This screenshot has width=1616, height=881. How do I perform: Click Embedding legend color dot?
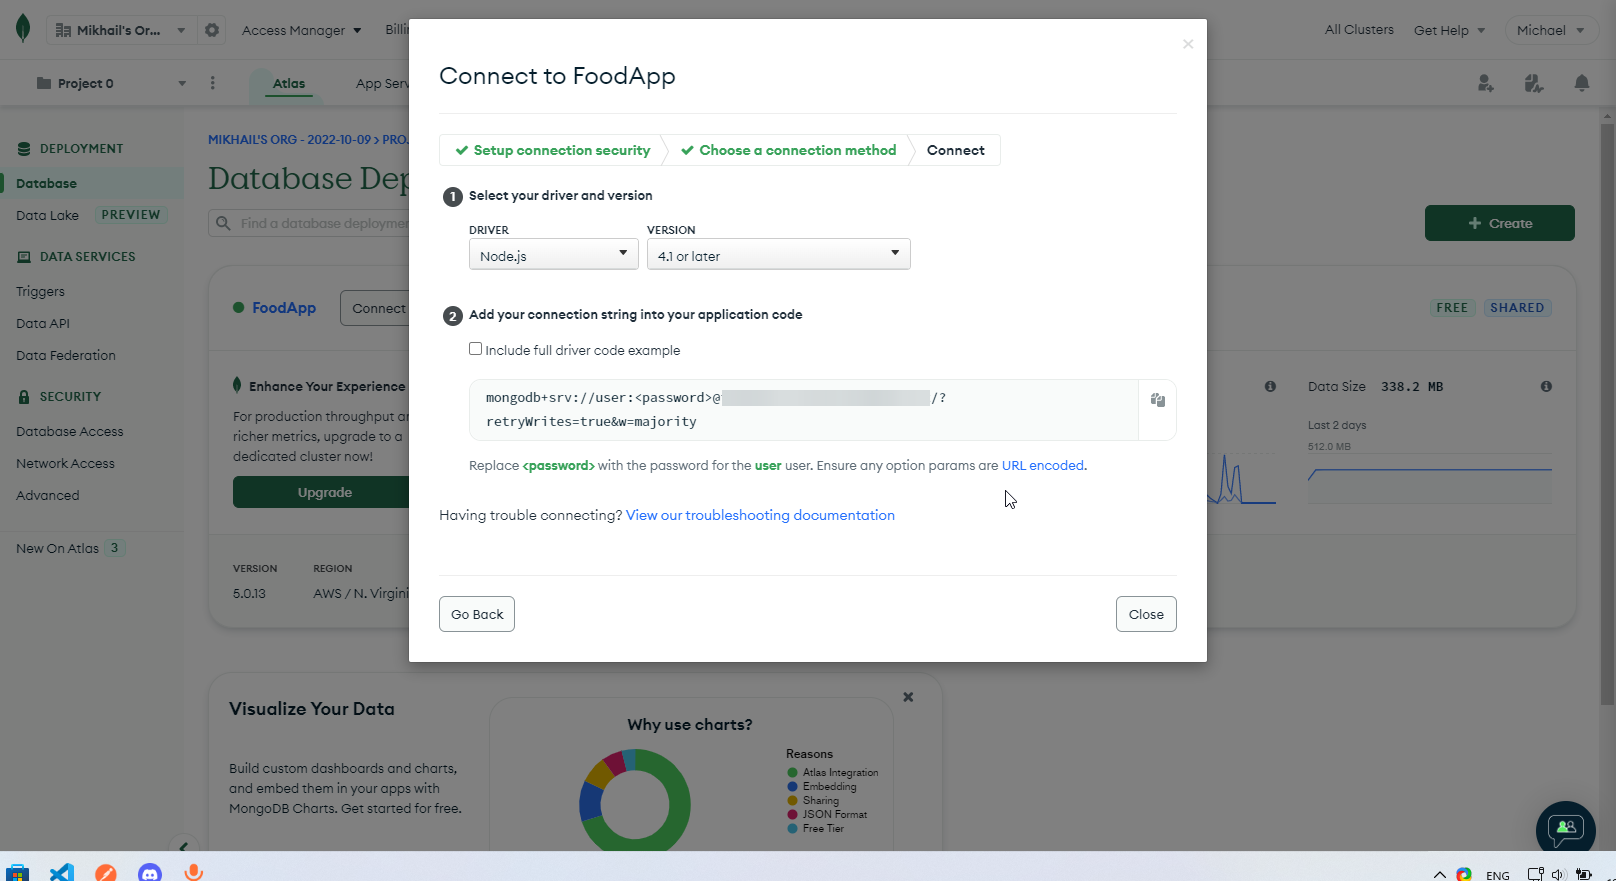[x=792, y=786]
